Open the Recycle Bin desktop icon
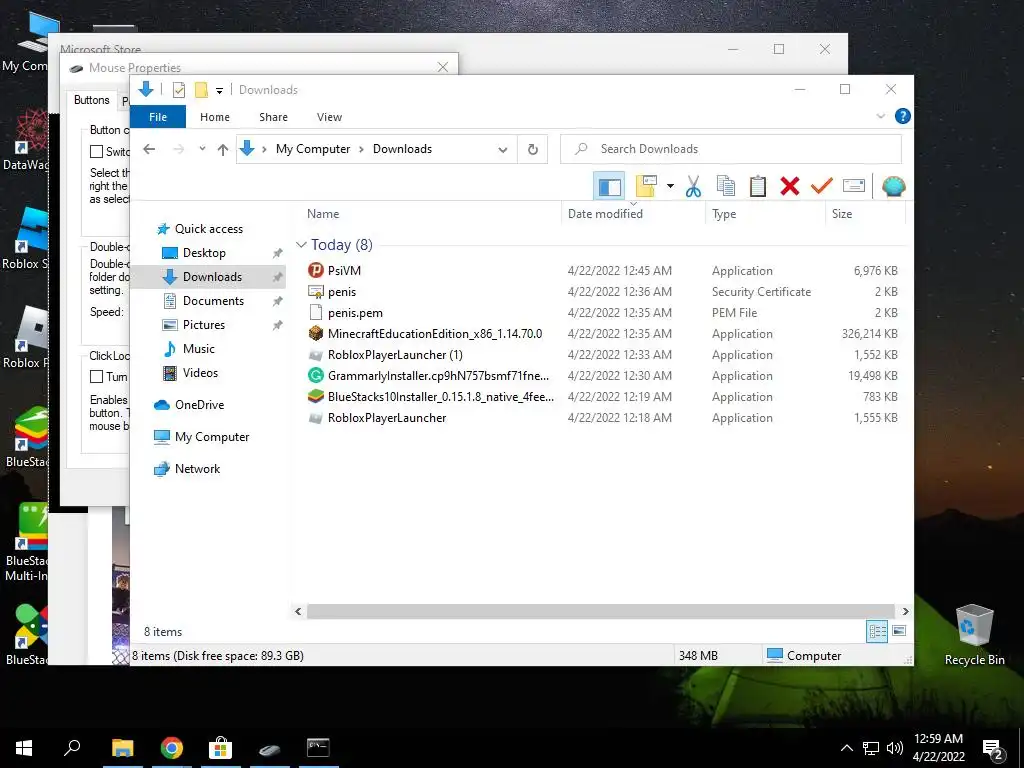Viewport: 1024px width, 768px height. (x=974, y=633)
